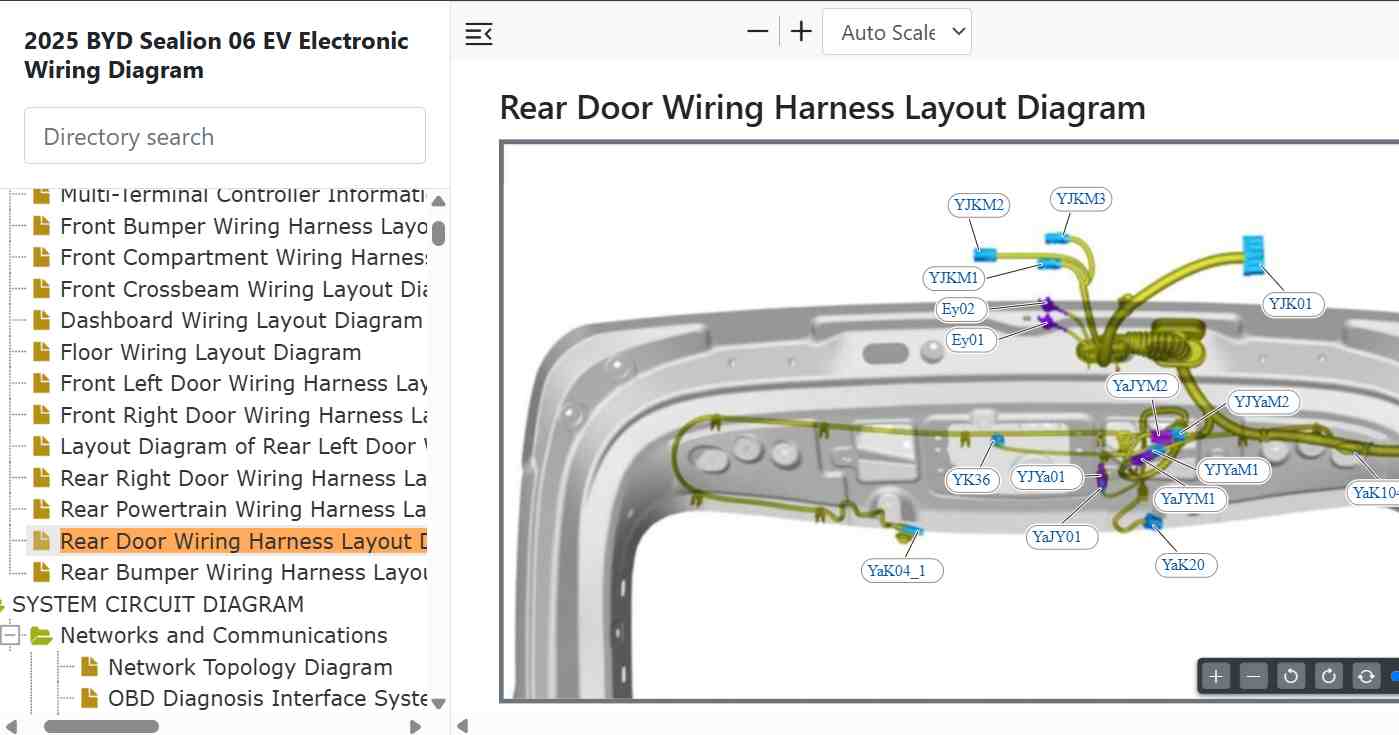
Task: Click the YJKM2 connector label
Action: [979, 205]
